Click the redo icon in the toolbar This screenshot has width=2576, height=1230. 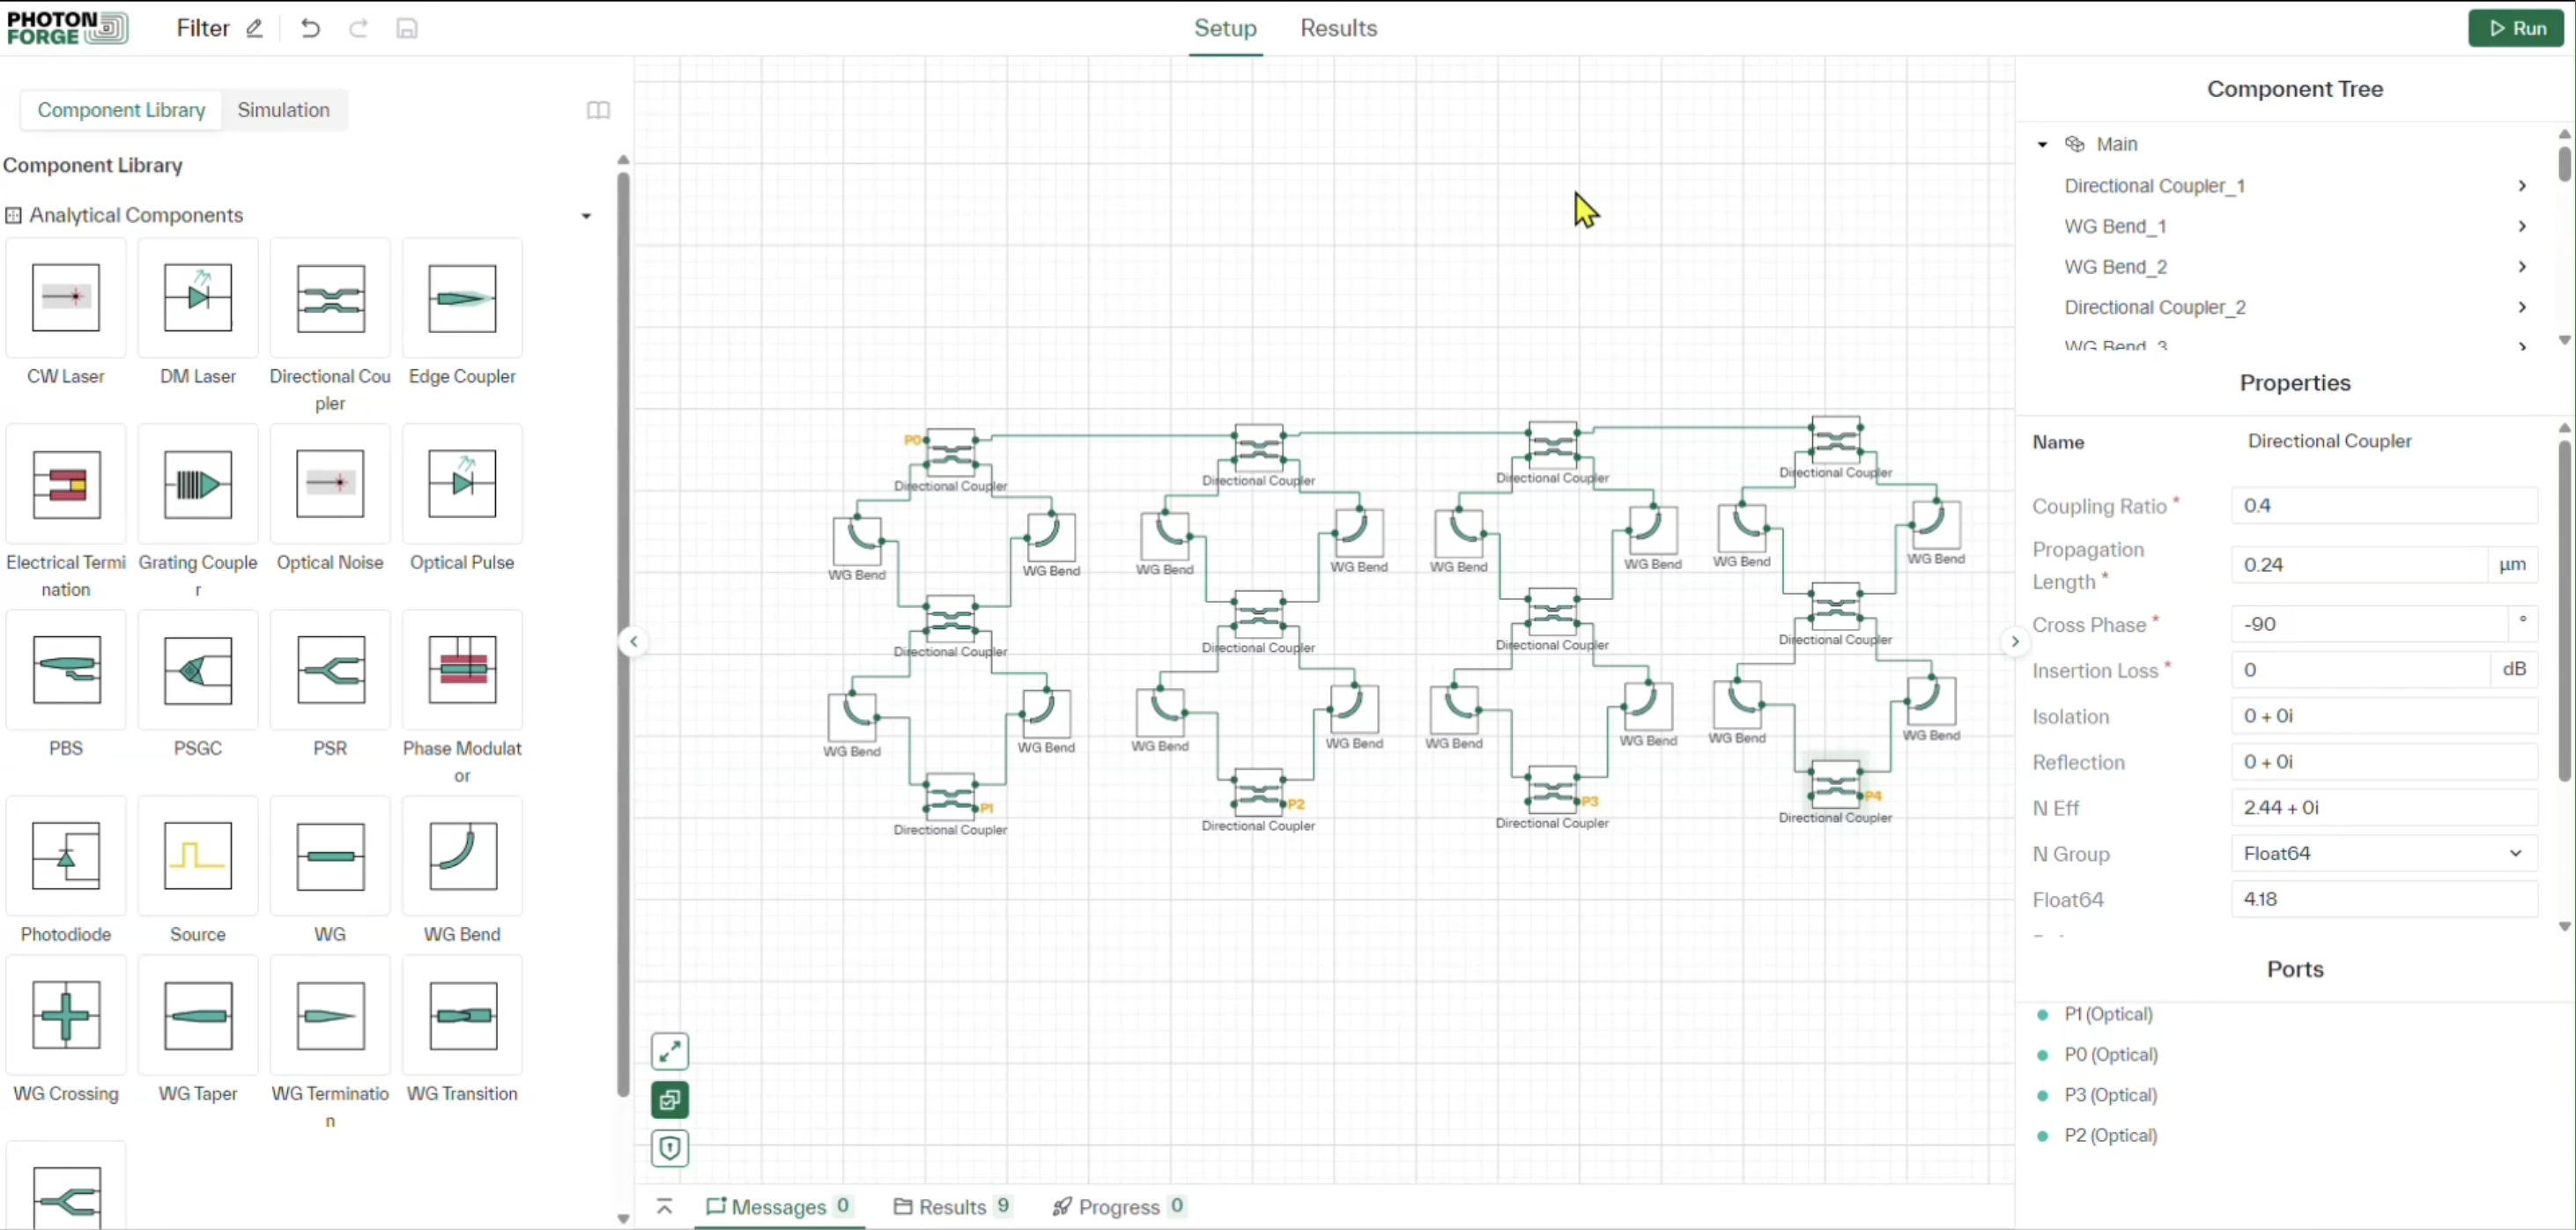coord(358,28)
